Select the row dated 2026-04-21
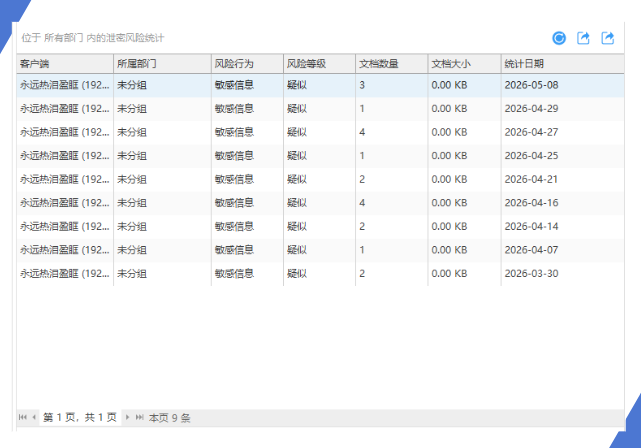Image resolution: width=641 pixels, height=448 pixels. 320,179
